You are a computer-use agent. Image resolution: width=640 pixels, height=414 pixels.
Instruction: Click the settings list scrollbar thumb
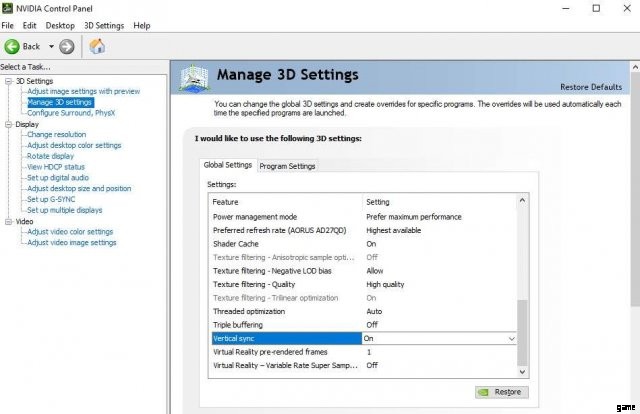(x=522, y=333)
